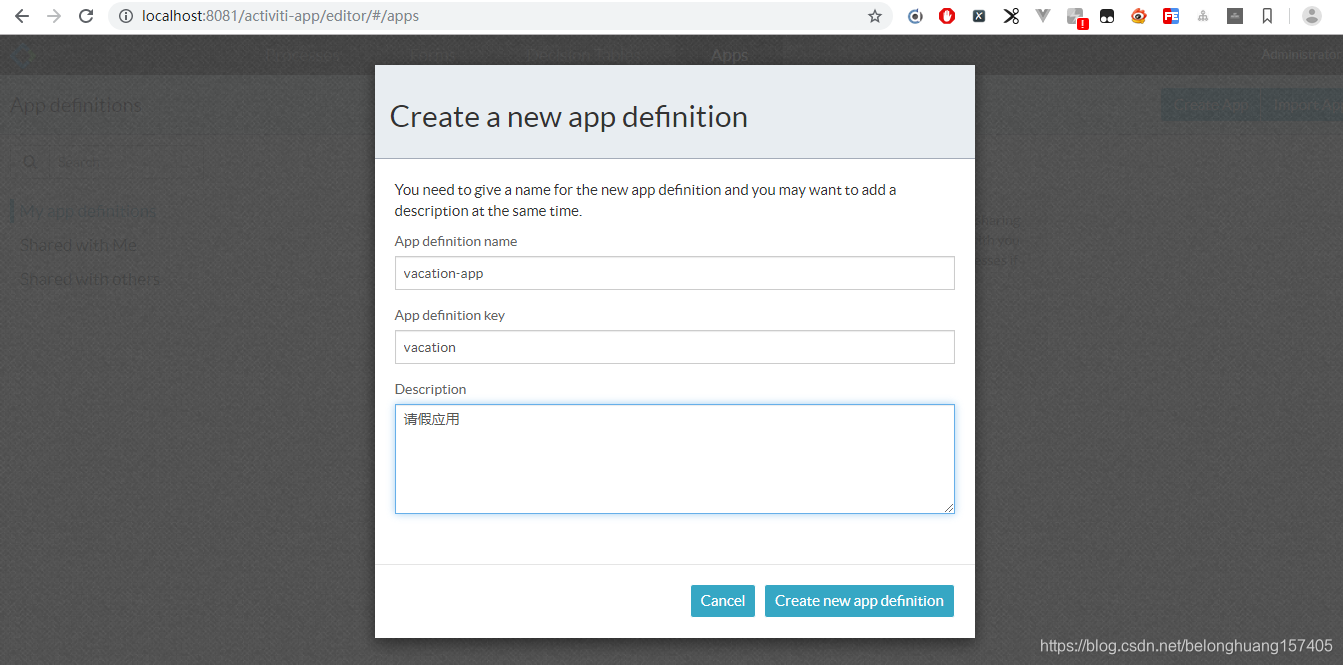This screenshot has height=665, width=1343.
Task: Open the Chrome profile avatar
Action: (x=1312, y=16)
